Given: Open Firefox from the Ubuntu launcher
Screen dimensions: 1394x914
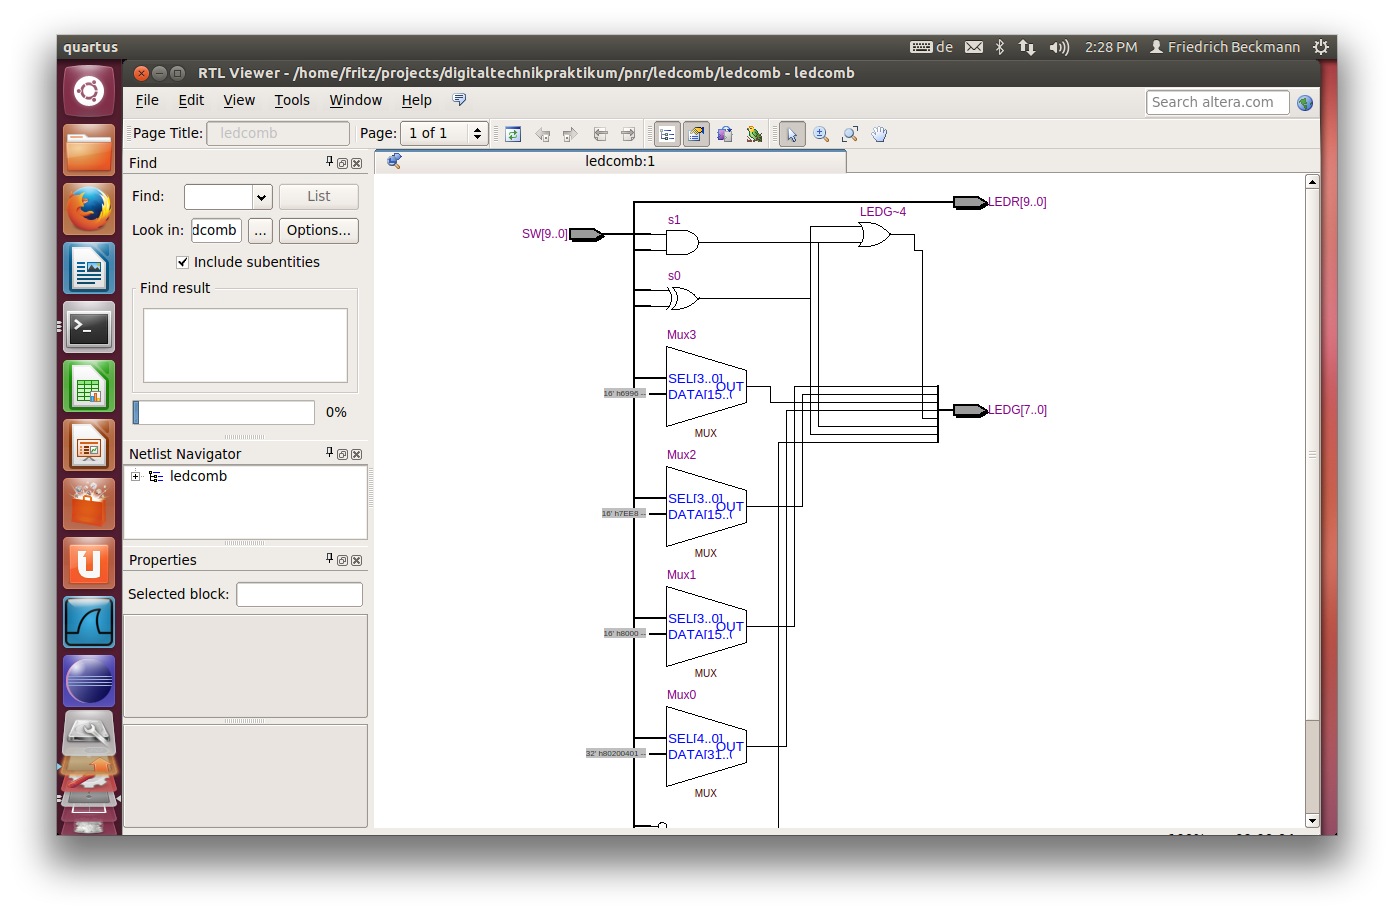Looking at the screenshot, I should pyautogui.click(x=89, y=209).
